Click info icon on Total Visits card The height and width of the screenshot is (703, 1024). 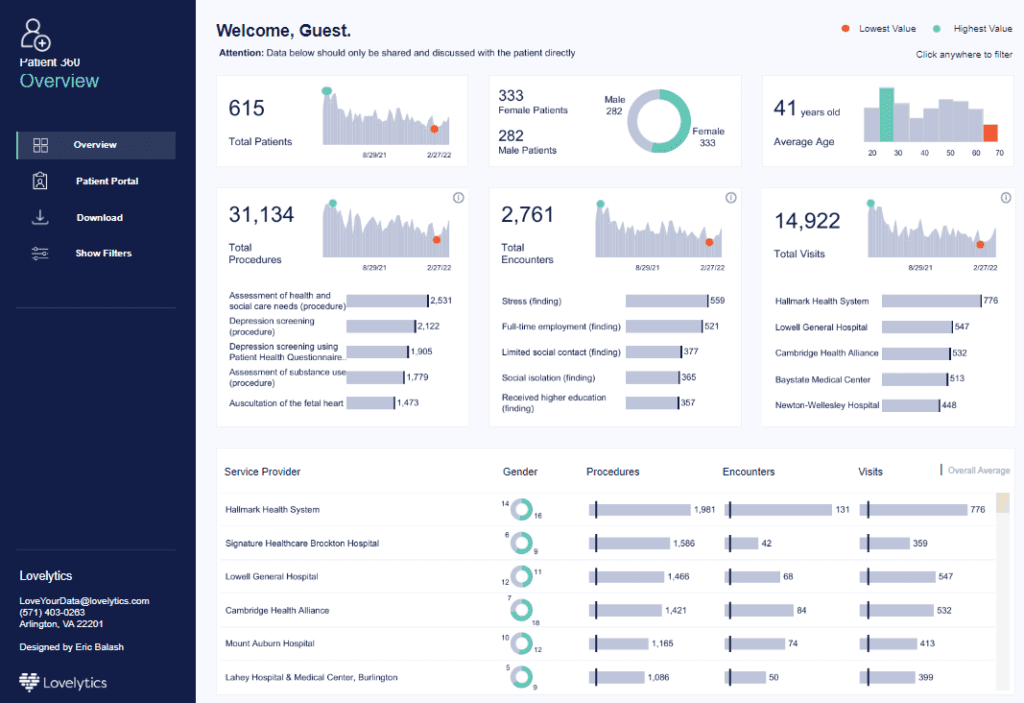pos(1002,198)
